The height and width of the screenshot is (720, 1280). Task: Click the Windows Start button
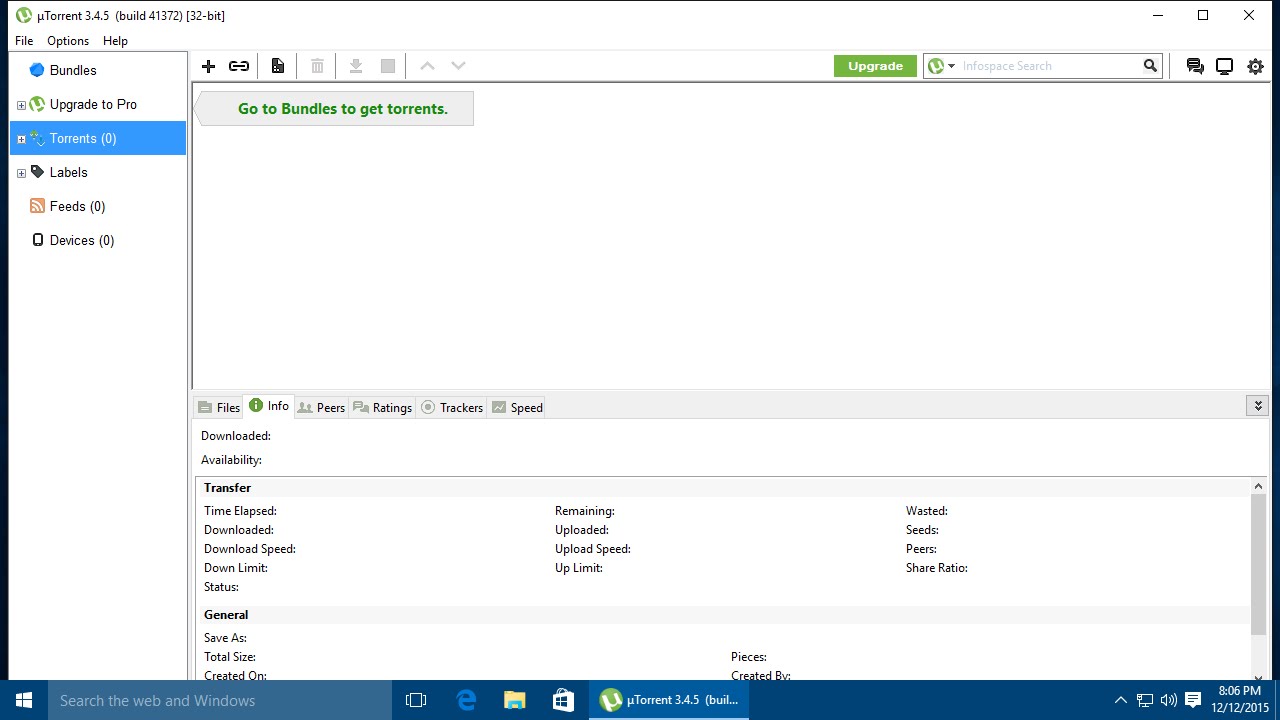(24, 700)
